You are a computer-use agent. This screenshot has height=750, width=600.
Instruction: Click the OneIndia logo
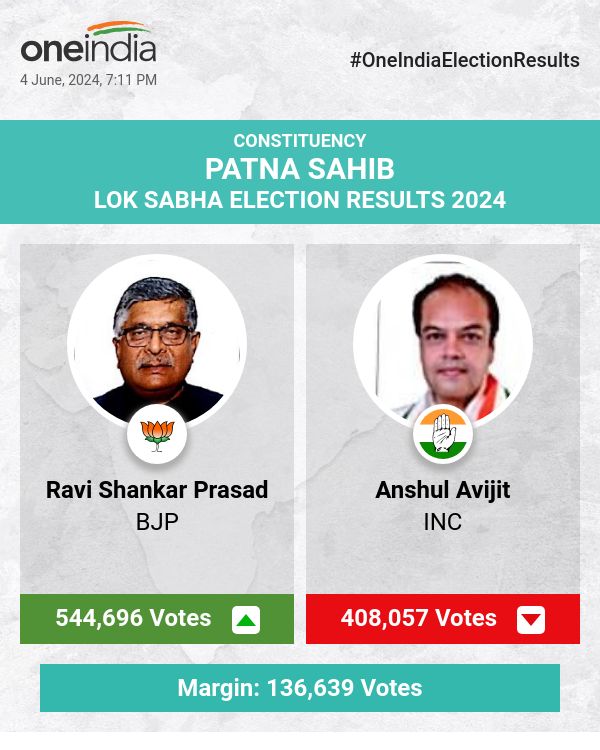point(88,48)
